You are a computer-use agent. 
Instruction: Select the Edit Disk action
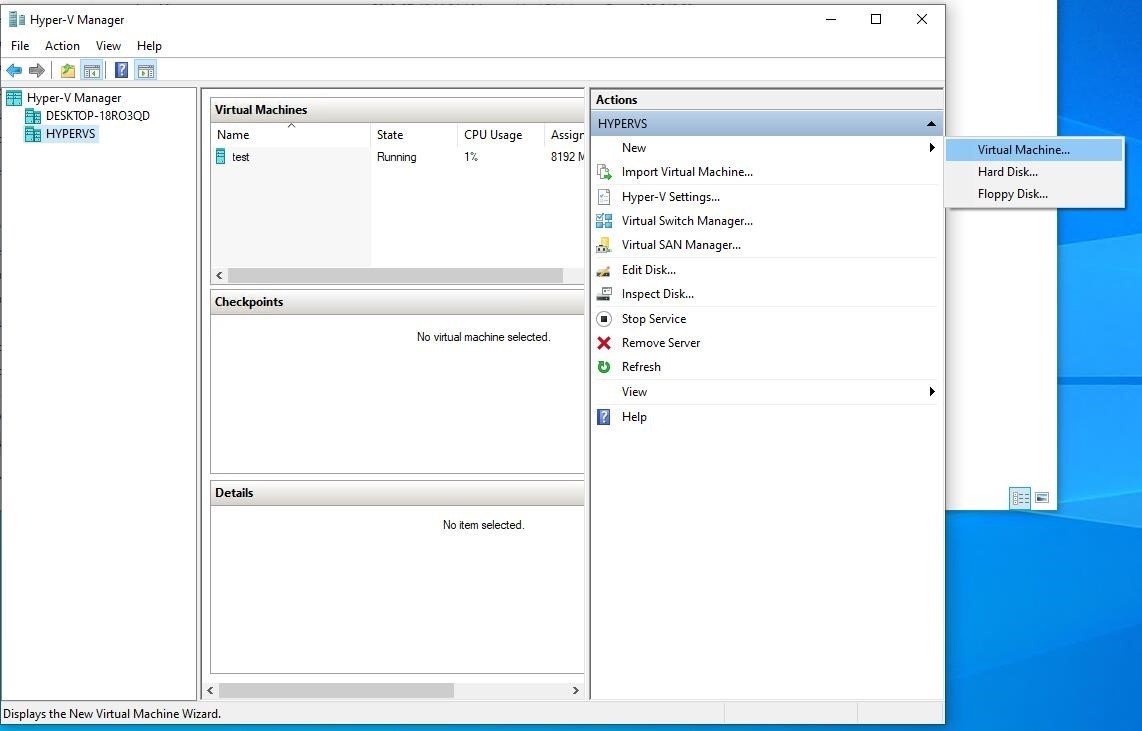(x=649, y=269)
